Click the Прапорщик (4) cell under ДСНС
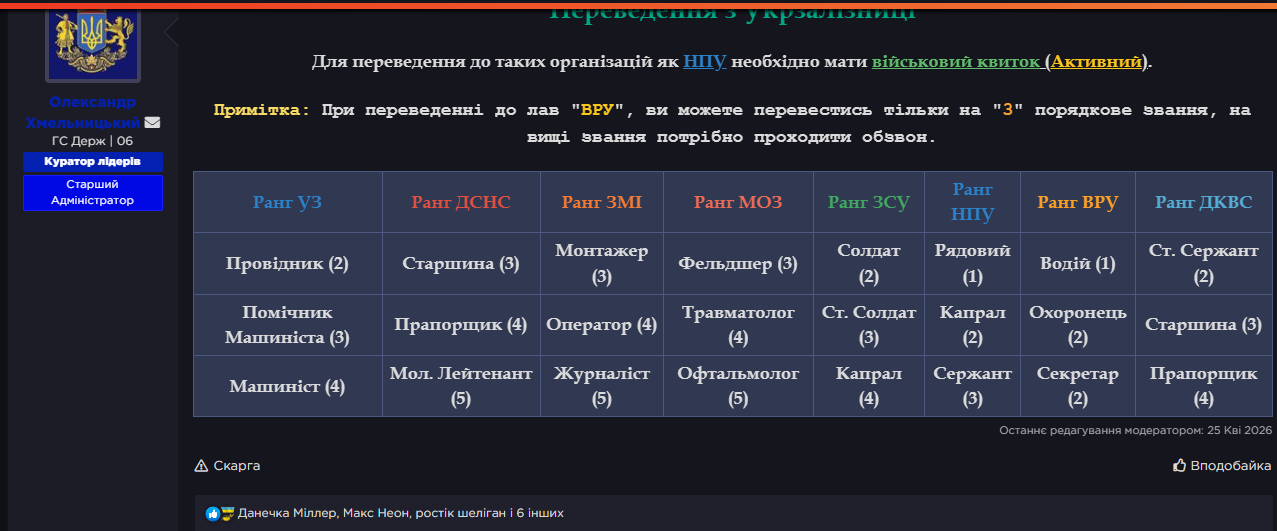The height and width of the screenshot is (531, 1277). (x=461, y=325)
